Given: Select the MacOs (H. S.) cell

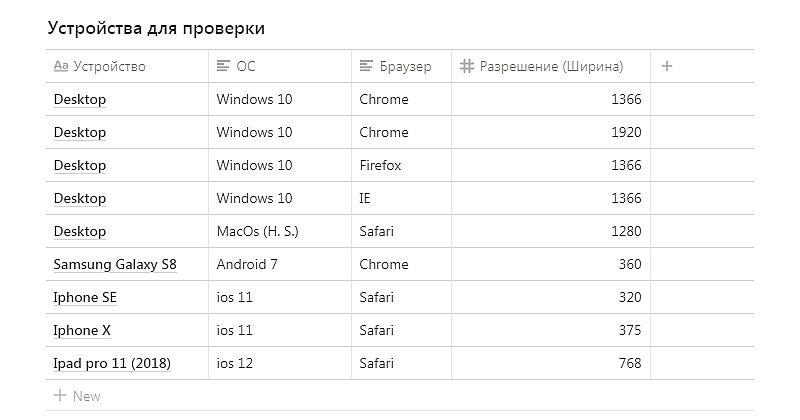Looking at the screenshot, I should coord(280,231).
